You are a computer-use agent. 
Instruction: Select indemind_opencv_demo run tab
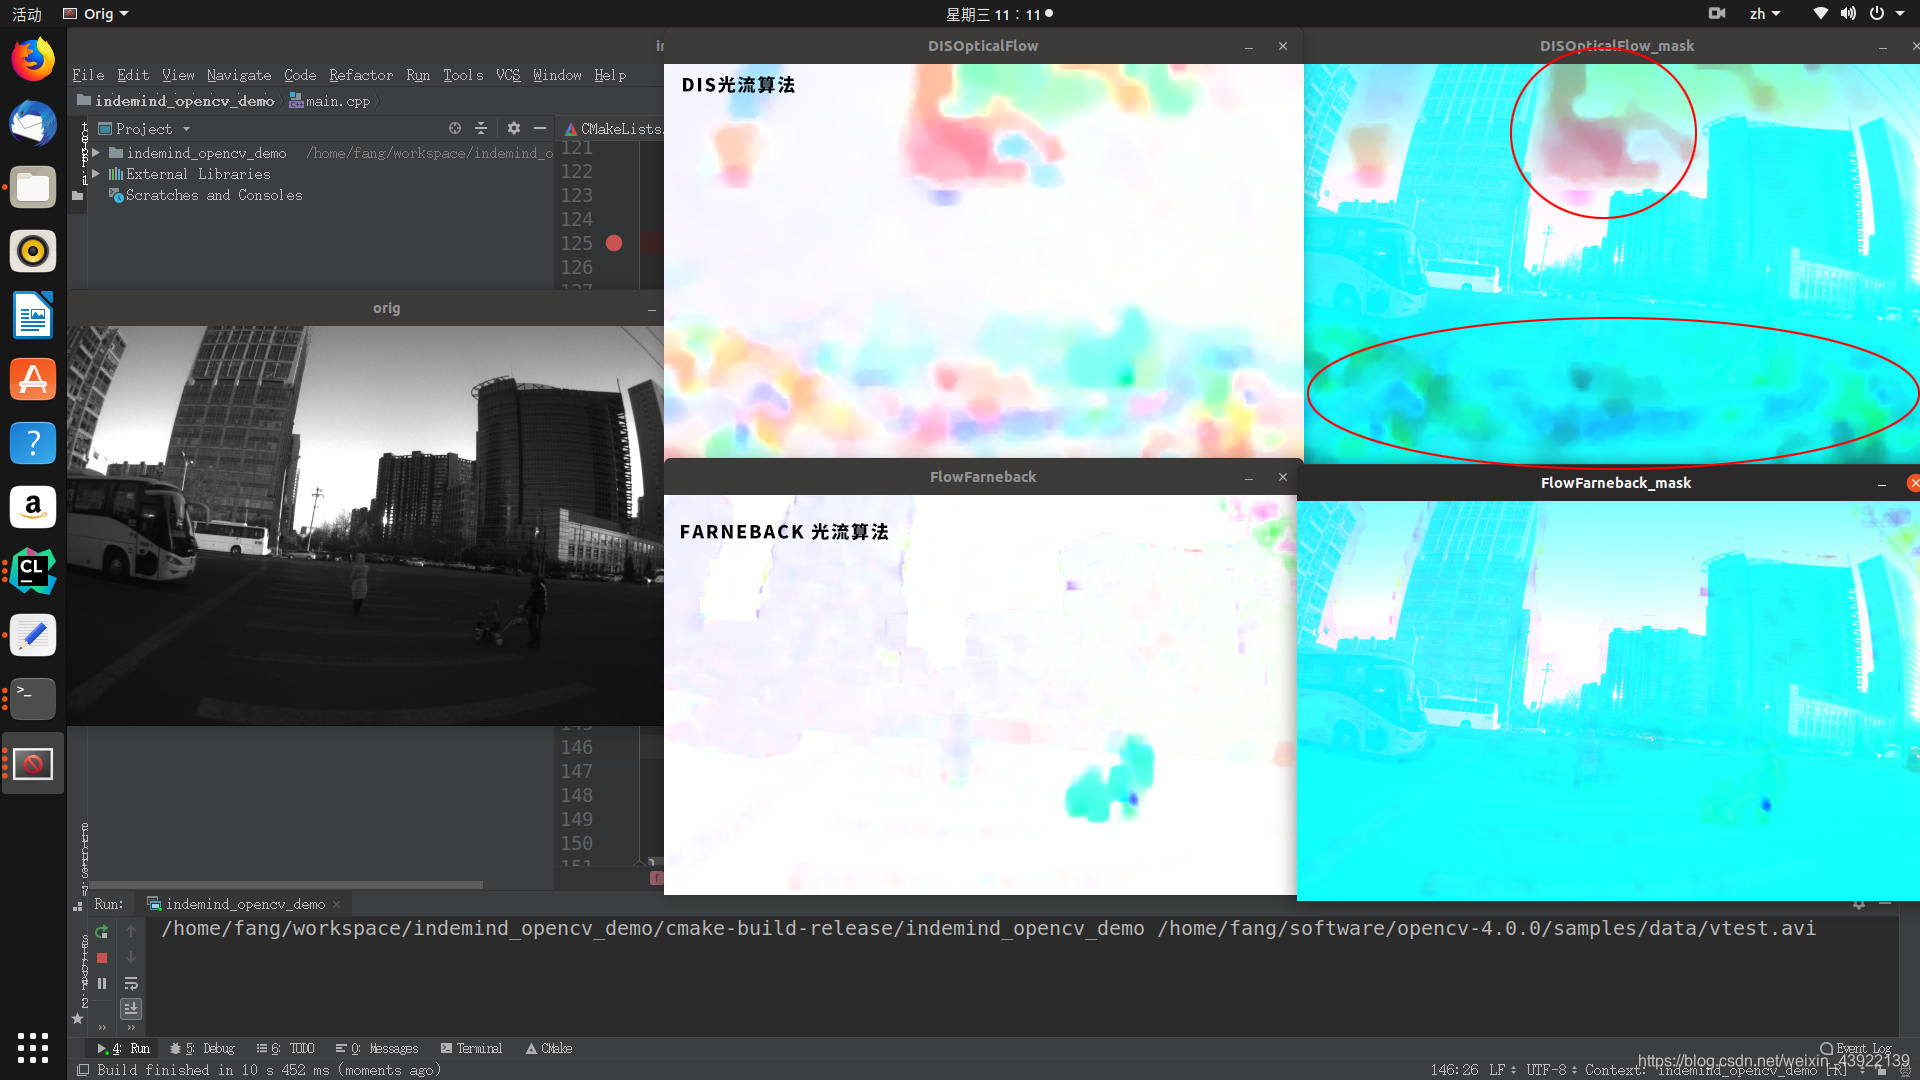click(x=245, y=904)
